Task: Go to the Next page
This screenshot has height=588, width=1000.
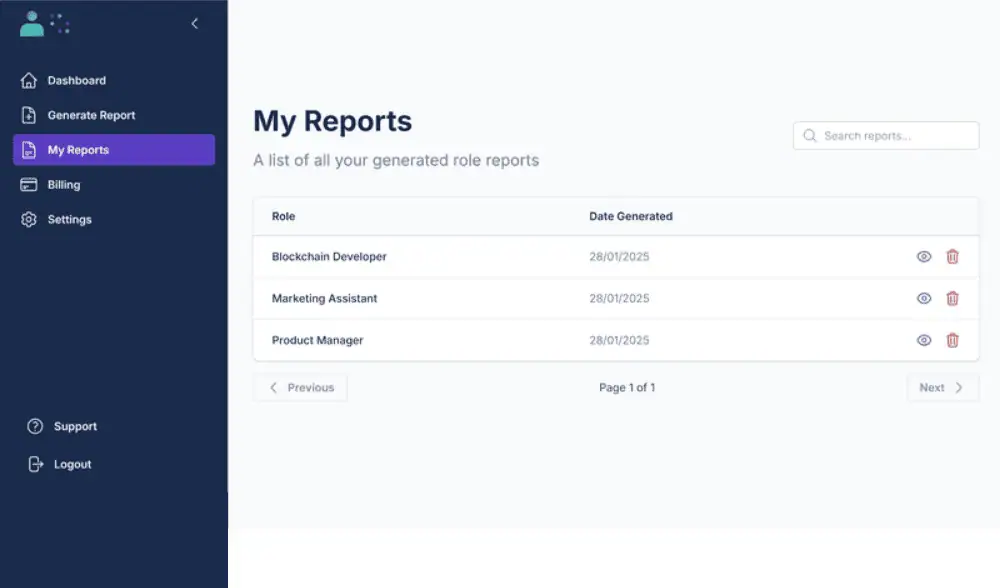Action: 942,388
